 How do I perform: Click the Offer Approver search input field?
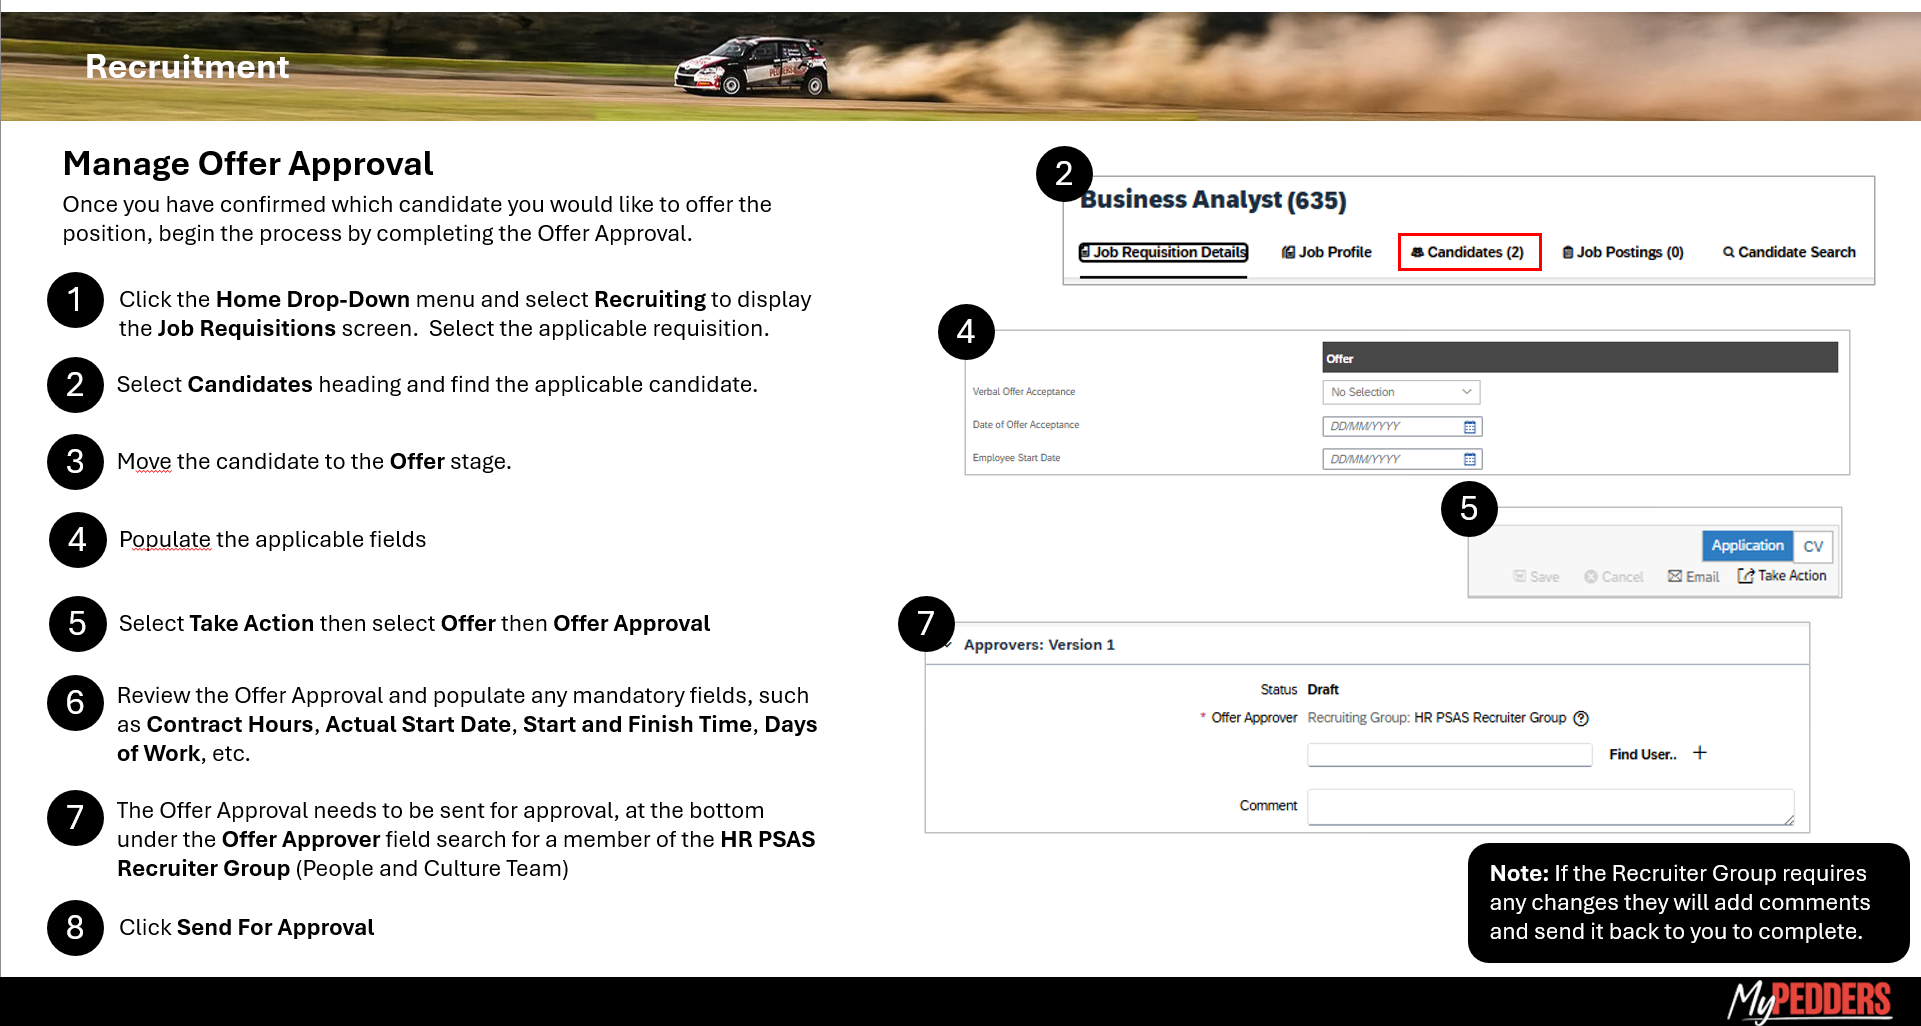[x=1449, y=754]
